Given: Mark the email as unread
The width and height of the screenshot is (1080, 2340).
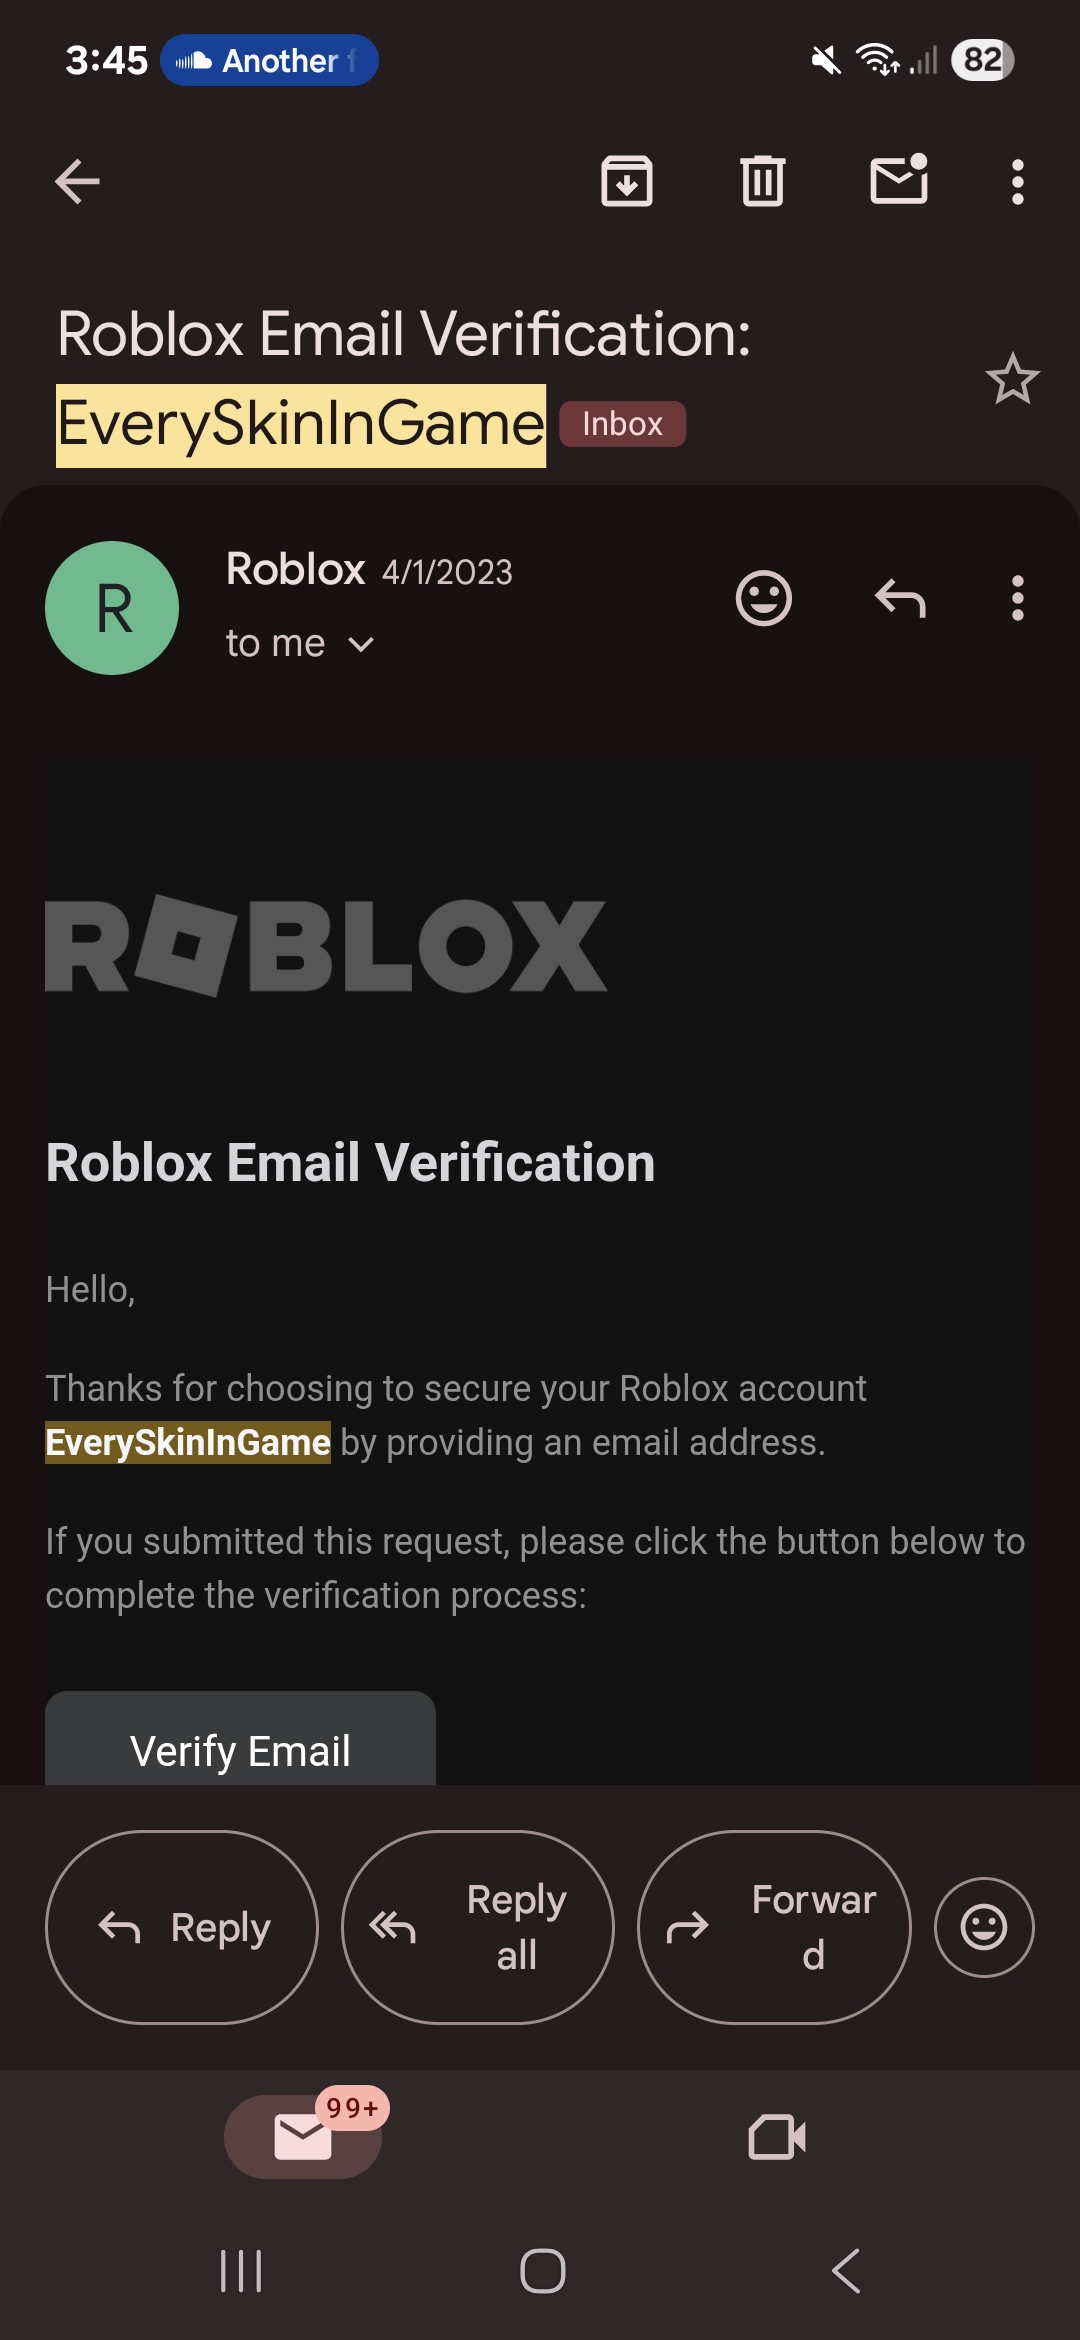Looking at the screenshot, I should point(899,181).
